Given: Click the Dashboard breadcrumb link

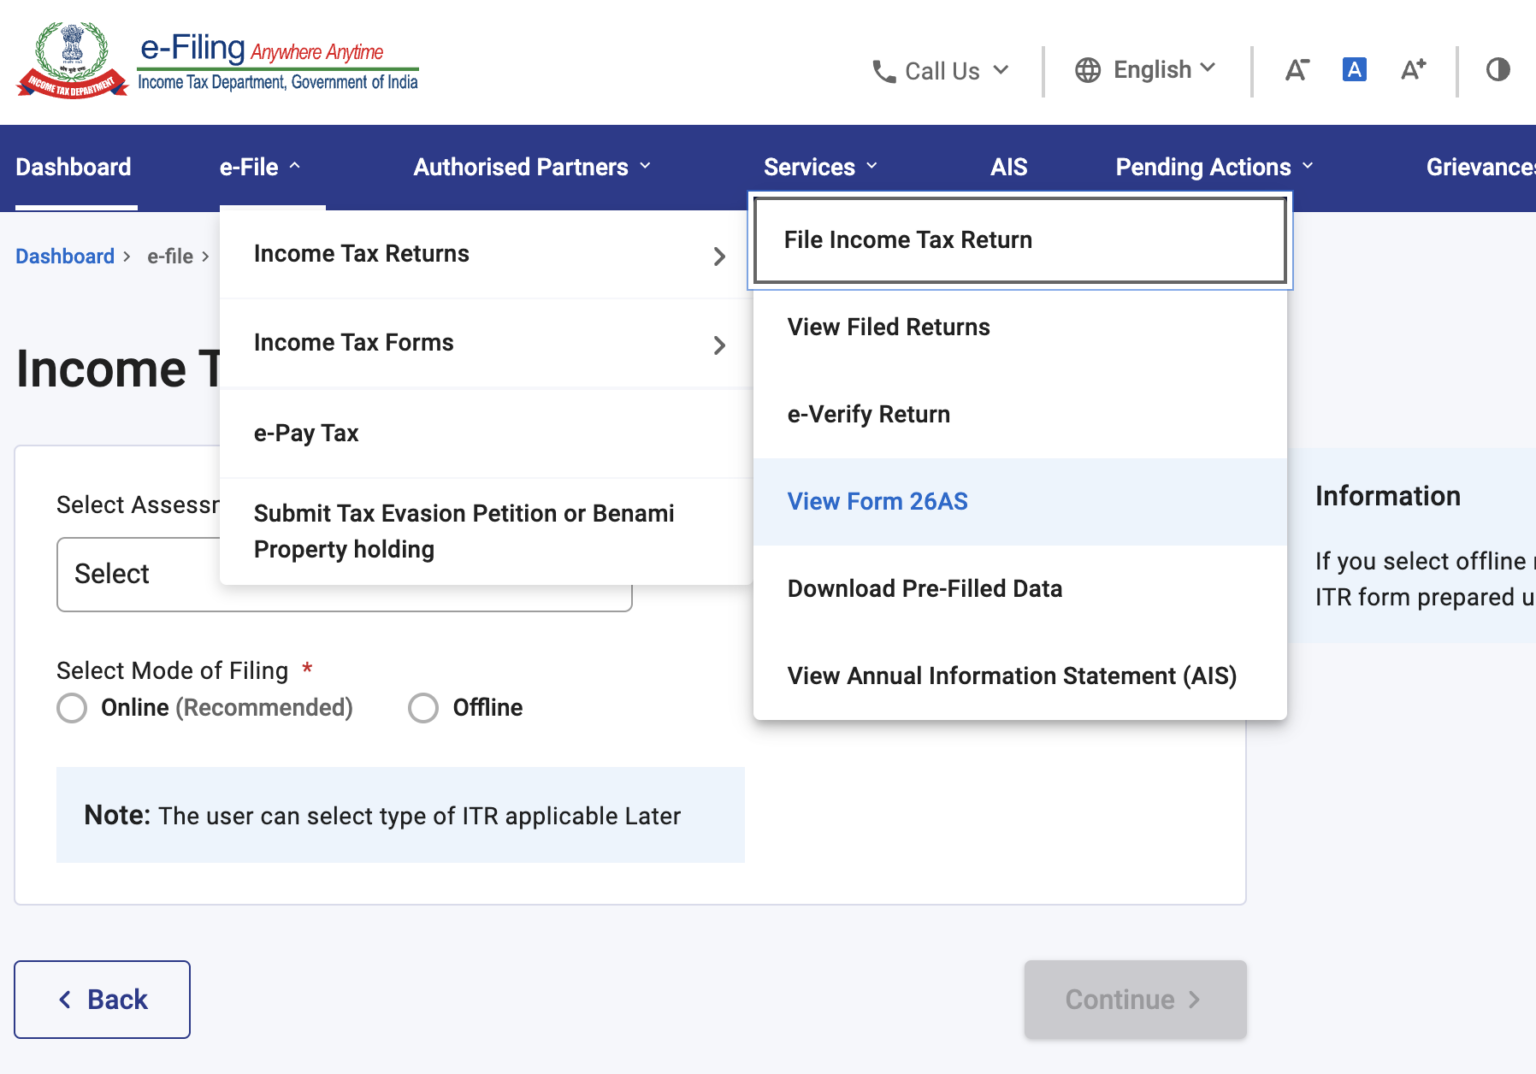Looking at the screenshot, I should [65, 256].
